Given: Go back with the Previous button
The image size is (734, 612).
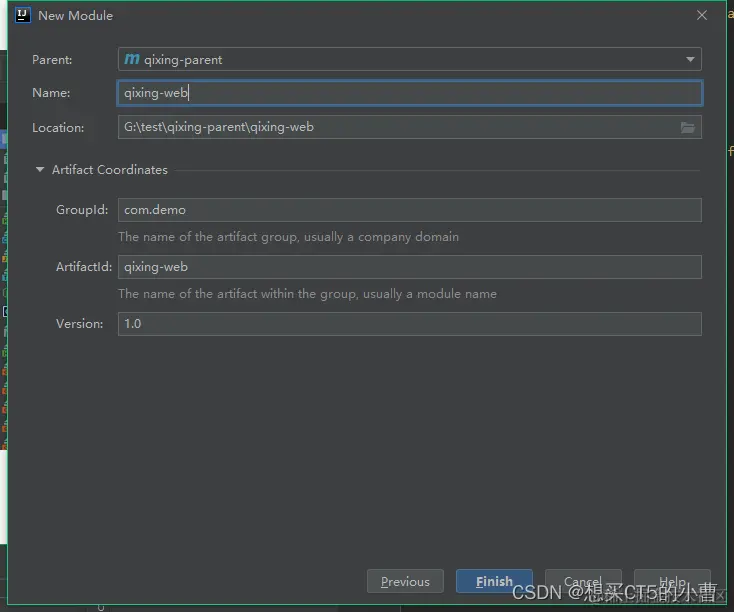Looking at the screenshot, I should tap(405, 582).
